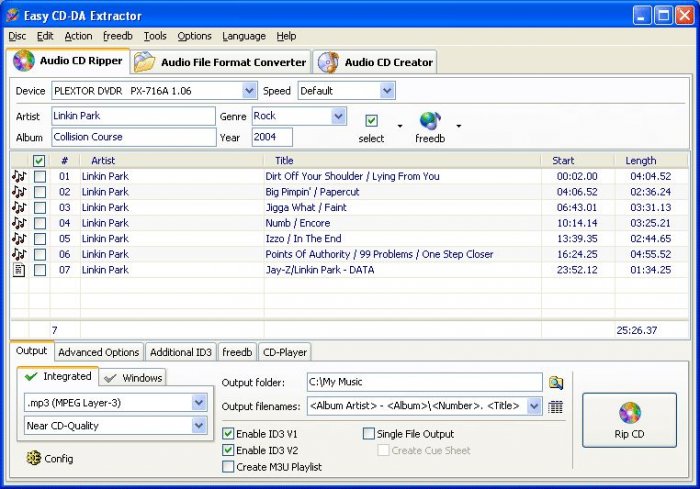Expand the Genre combo box
Image resolution: width=700 pixels, height=489 pixels.
(339, 116)
